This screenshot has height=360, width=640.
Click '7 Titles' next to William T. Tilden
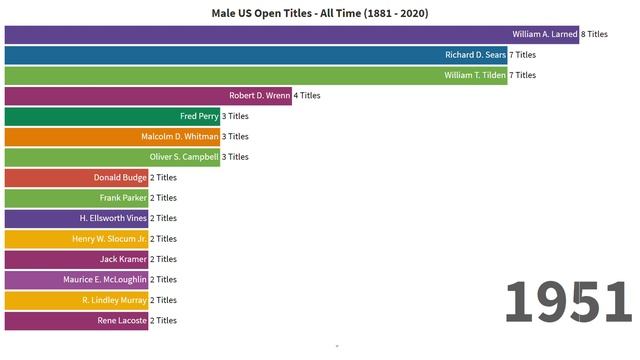click(522, 75)
